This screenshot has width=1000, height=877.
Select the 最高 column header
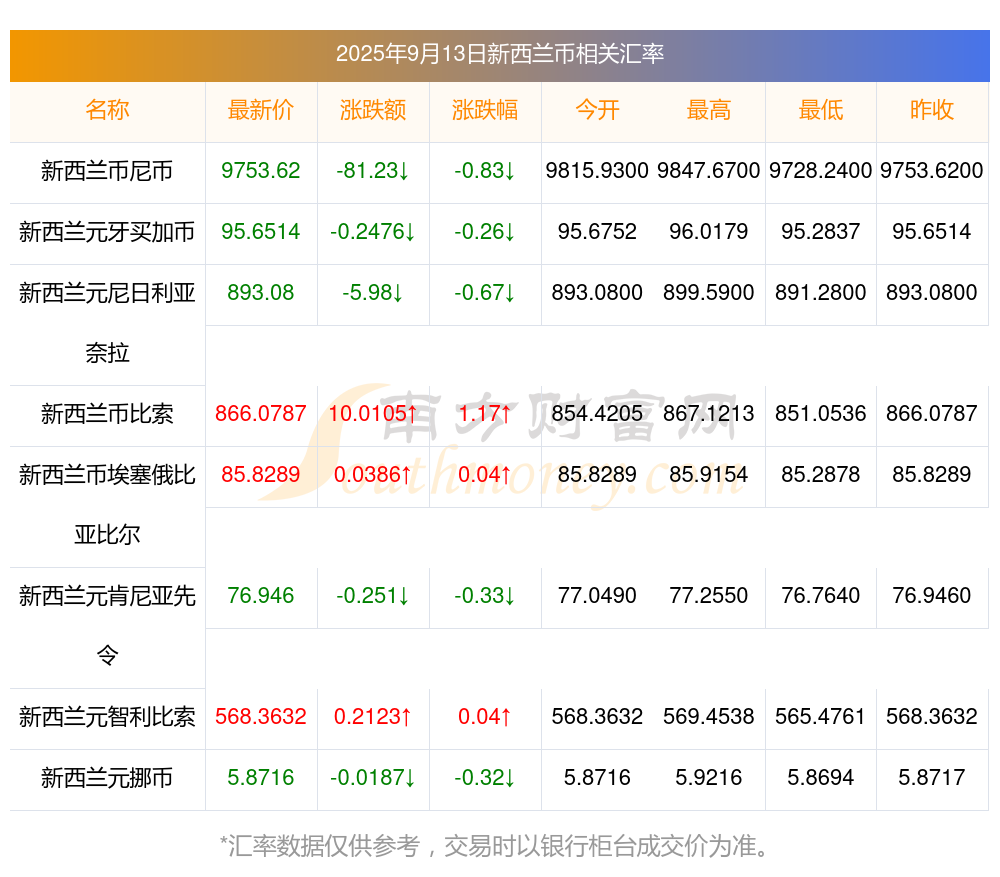point(709,110)
